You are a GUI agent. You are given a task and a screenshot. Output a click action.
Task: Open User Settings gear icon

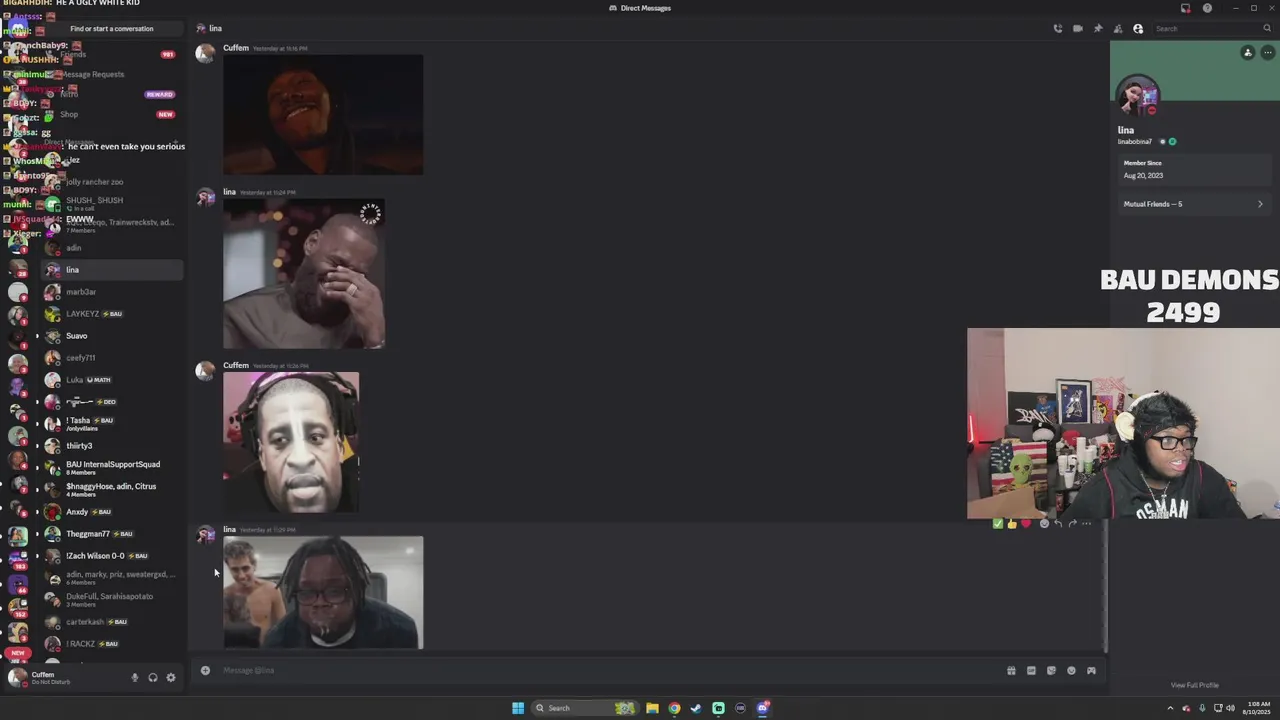(171, 678)
